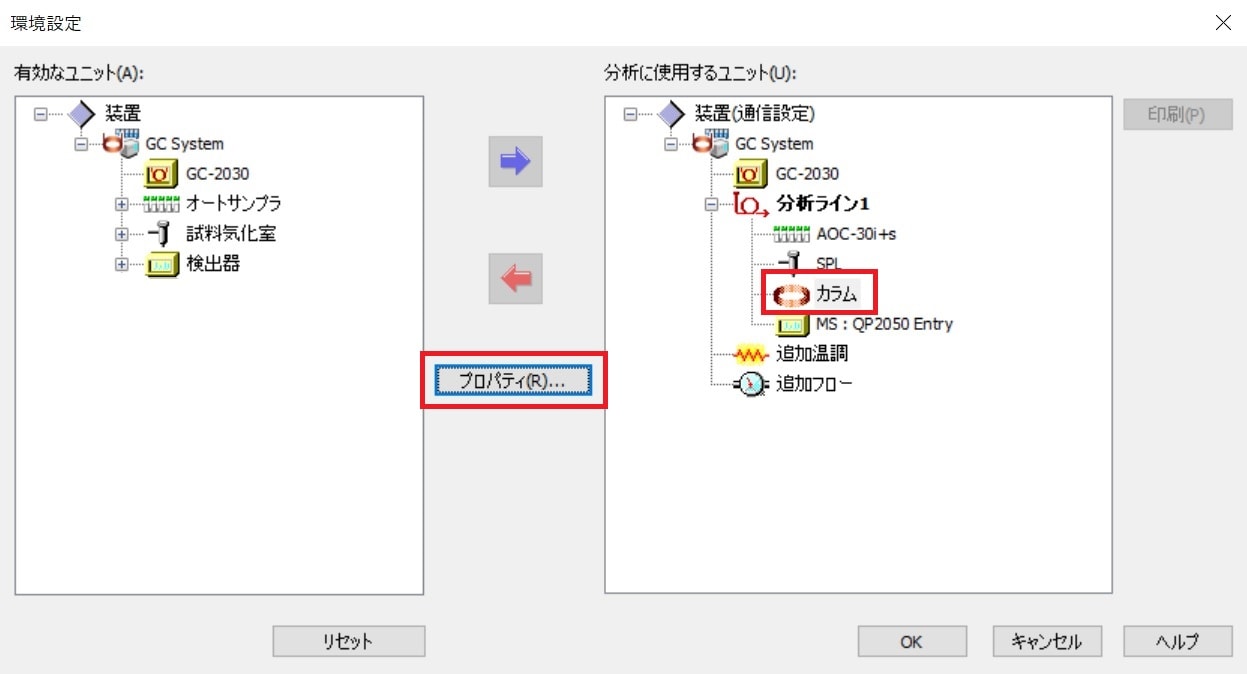Image resolution: width=1247 pixels, height=674 pixels.
Task: Collapse GC System in the right tree
Action: pyautogui.click(x=671, y=144)
